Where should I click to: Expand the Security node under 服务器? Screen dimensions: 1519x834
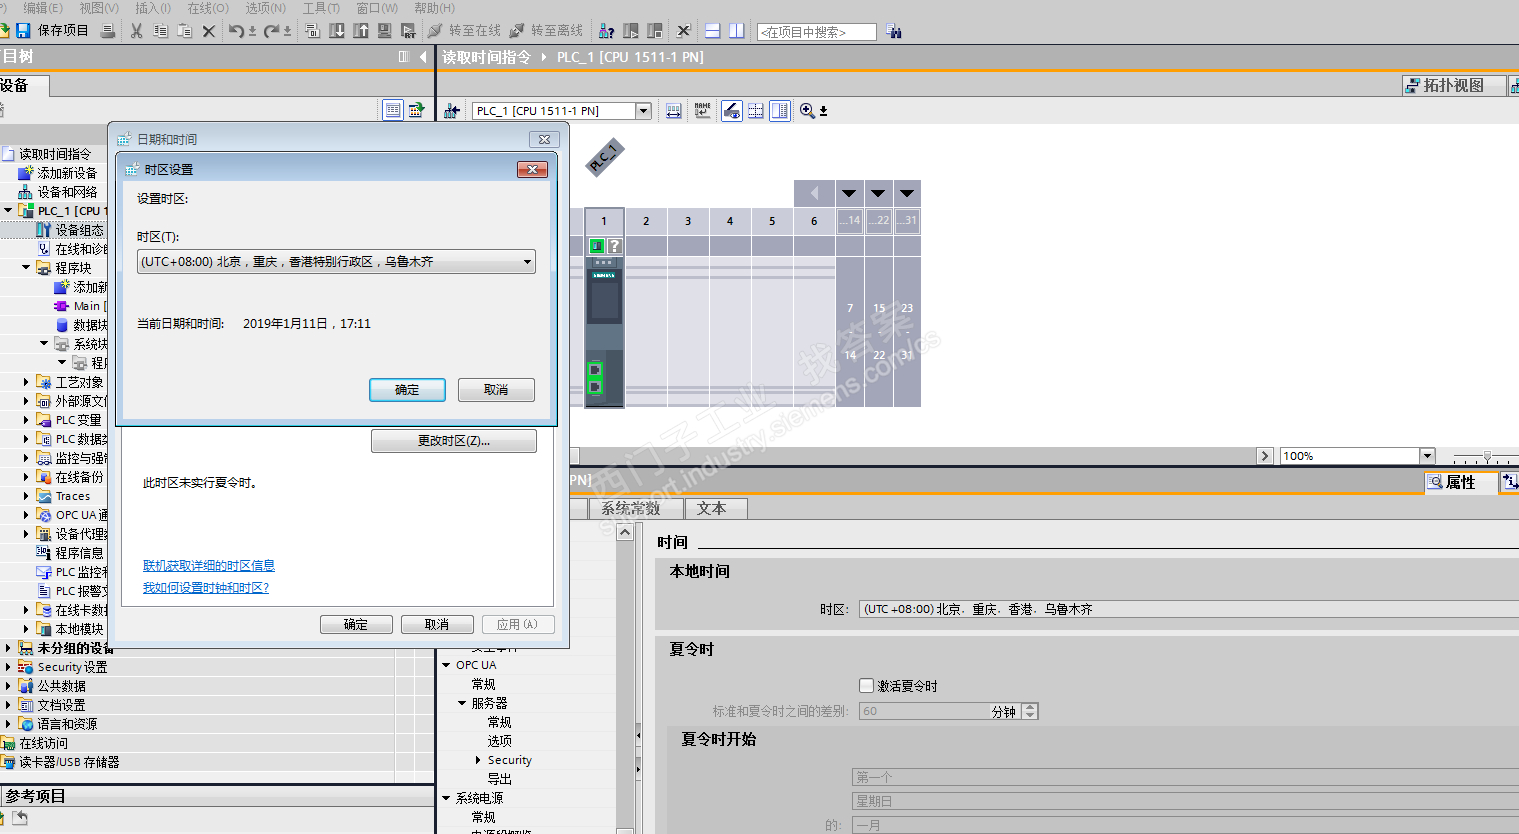point(478,760)
